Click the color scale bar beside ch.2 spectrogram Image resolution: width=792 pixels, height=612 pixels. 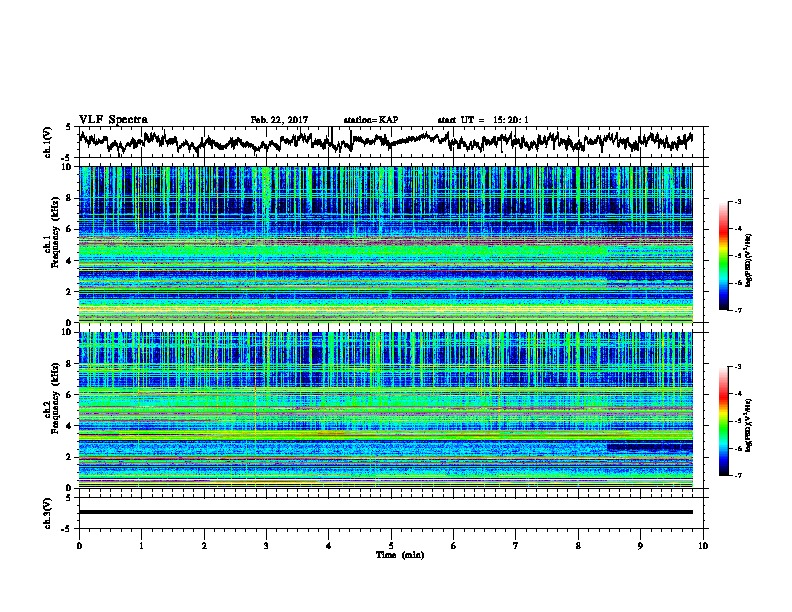click(x=723, y=421)
